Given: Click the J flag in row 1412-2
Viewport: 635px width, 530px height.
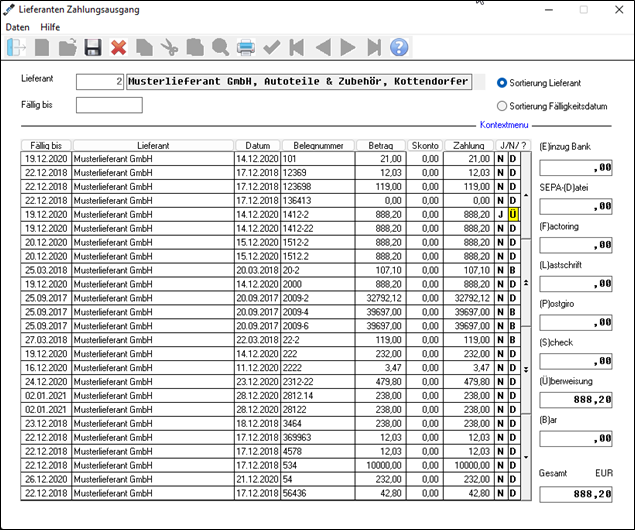Looking at the screenshot, I should (501, 215).
